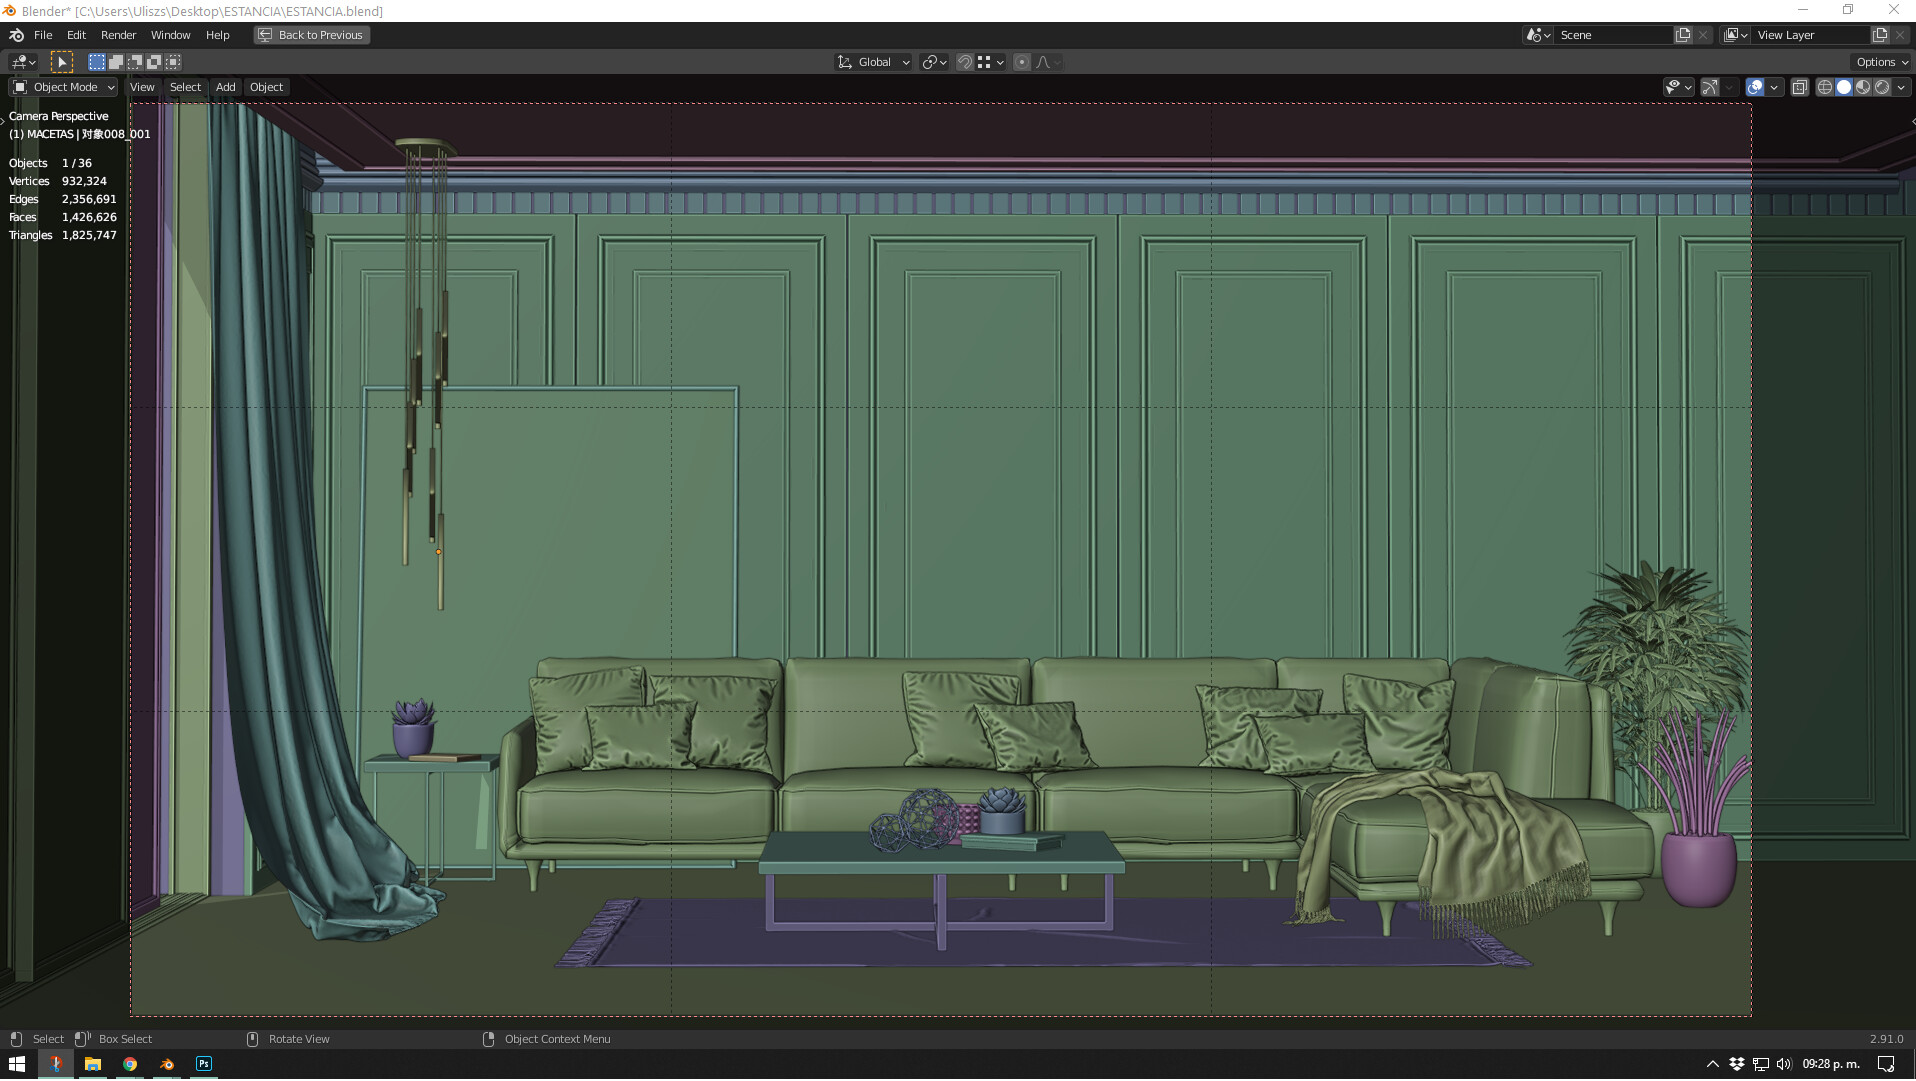Open object visibility and selectability dropdown
This screenshot has height=1081, width=1916.
click(x=1678, y=87)
